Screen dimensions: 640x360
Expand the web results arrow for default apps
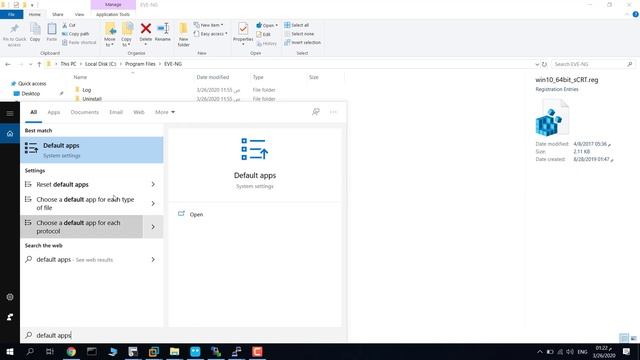tap(153, 260)
